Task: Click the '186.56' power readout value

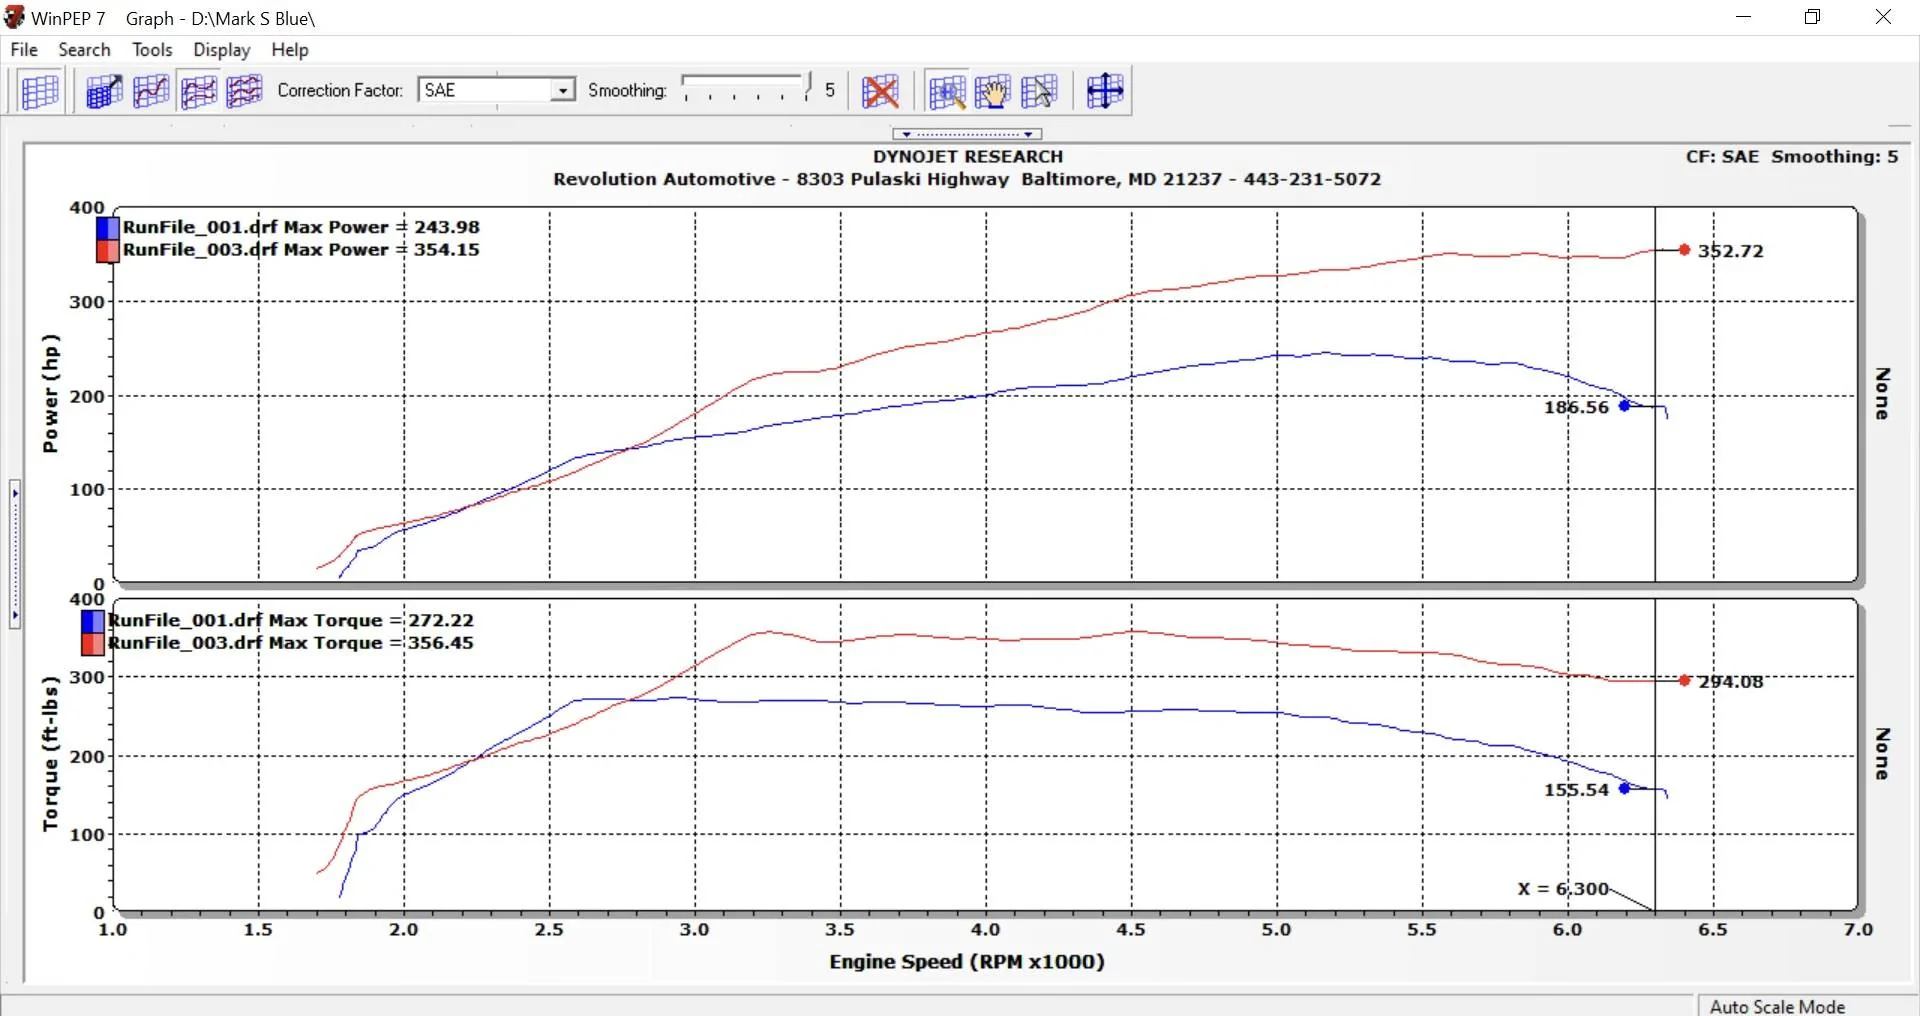Action: point(1576,407)
